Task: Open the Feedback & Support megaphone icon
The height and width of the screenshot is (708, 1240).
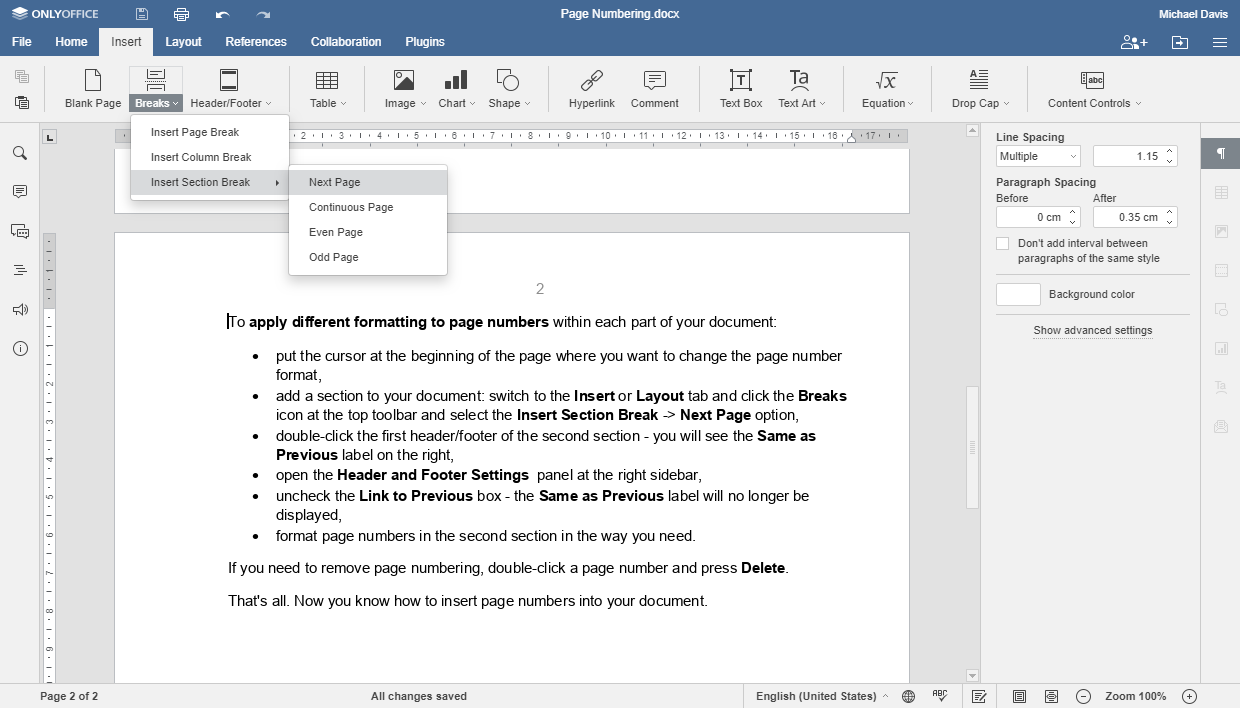Action: [x=20, y=310]
